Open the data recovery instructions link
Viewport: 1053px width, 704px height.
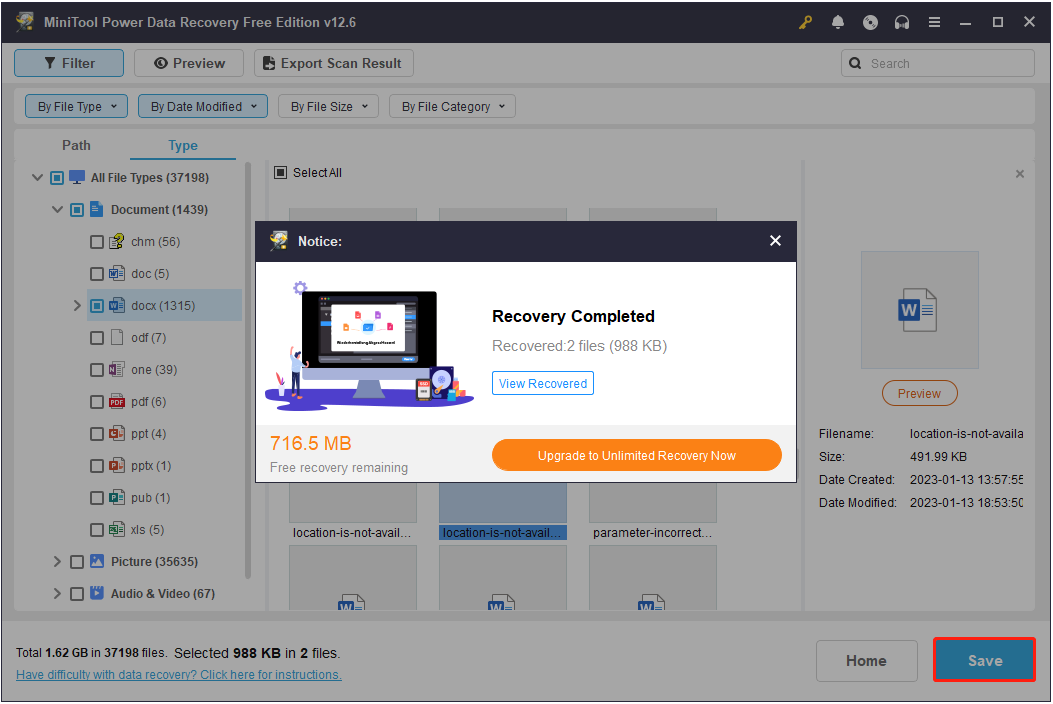[x=178, y=674]
